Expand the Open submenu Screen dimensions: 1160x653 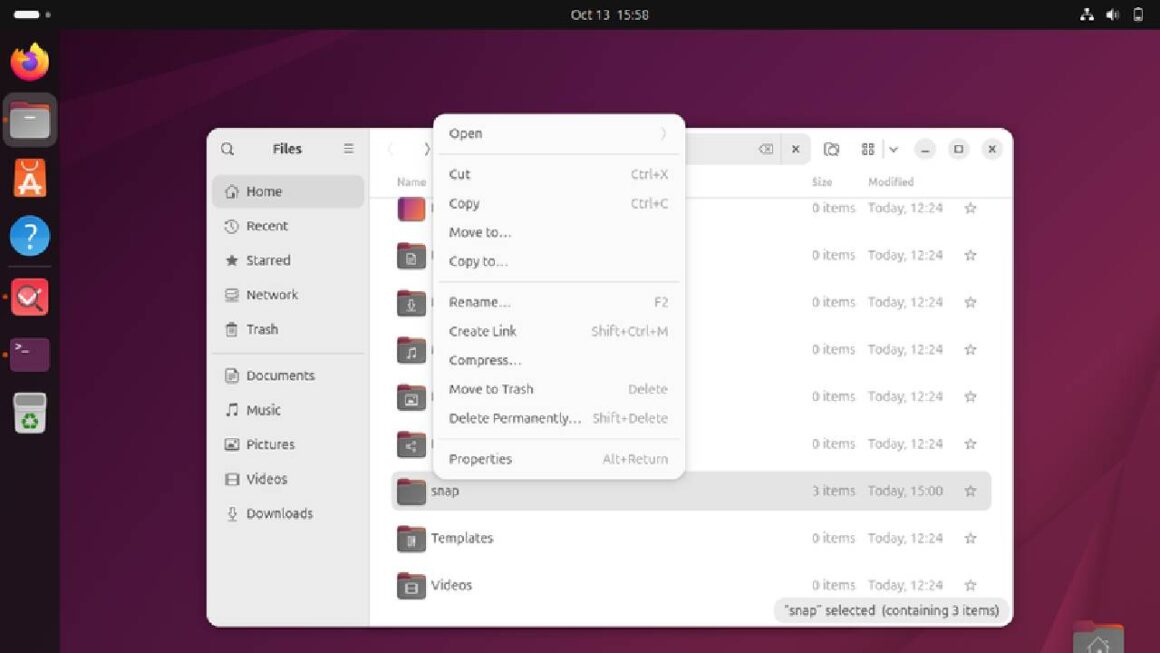coord(559,134)
